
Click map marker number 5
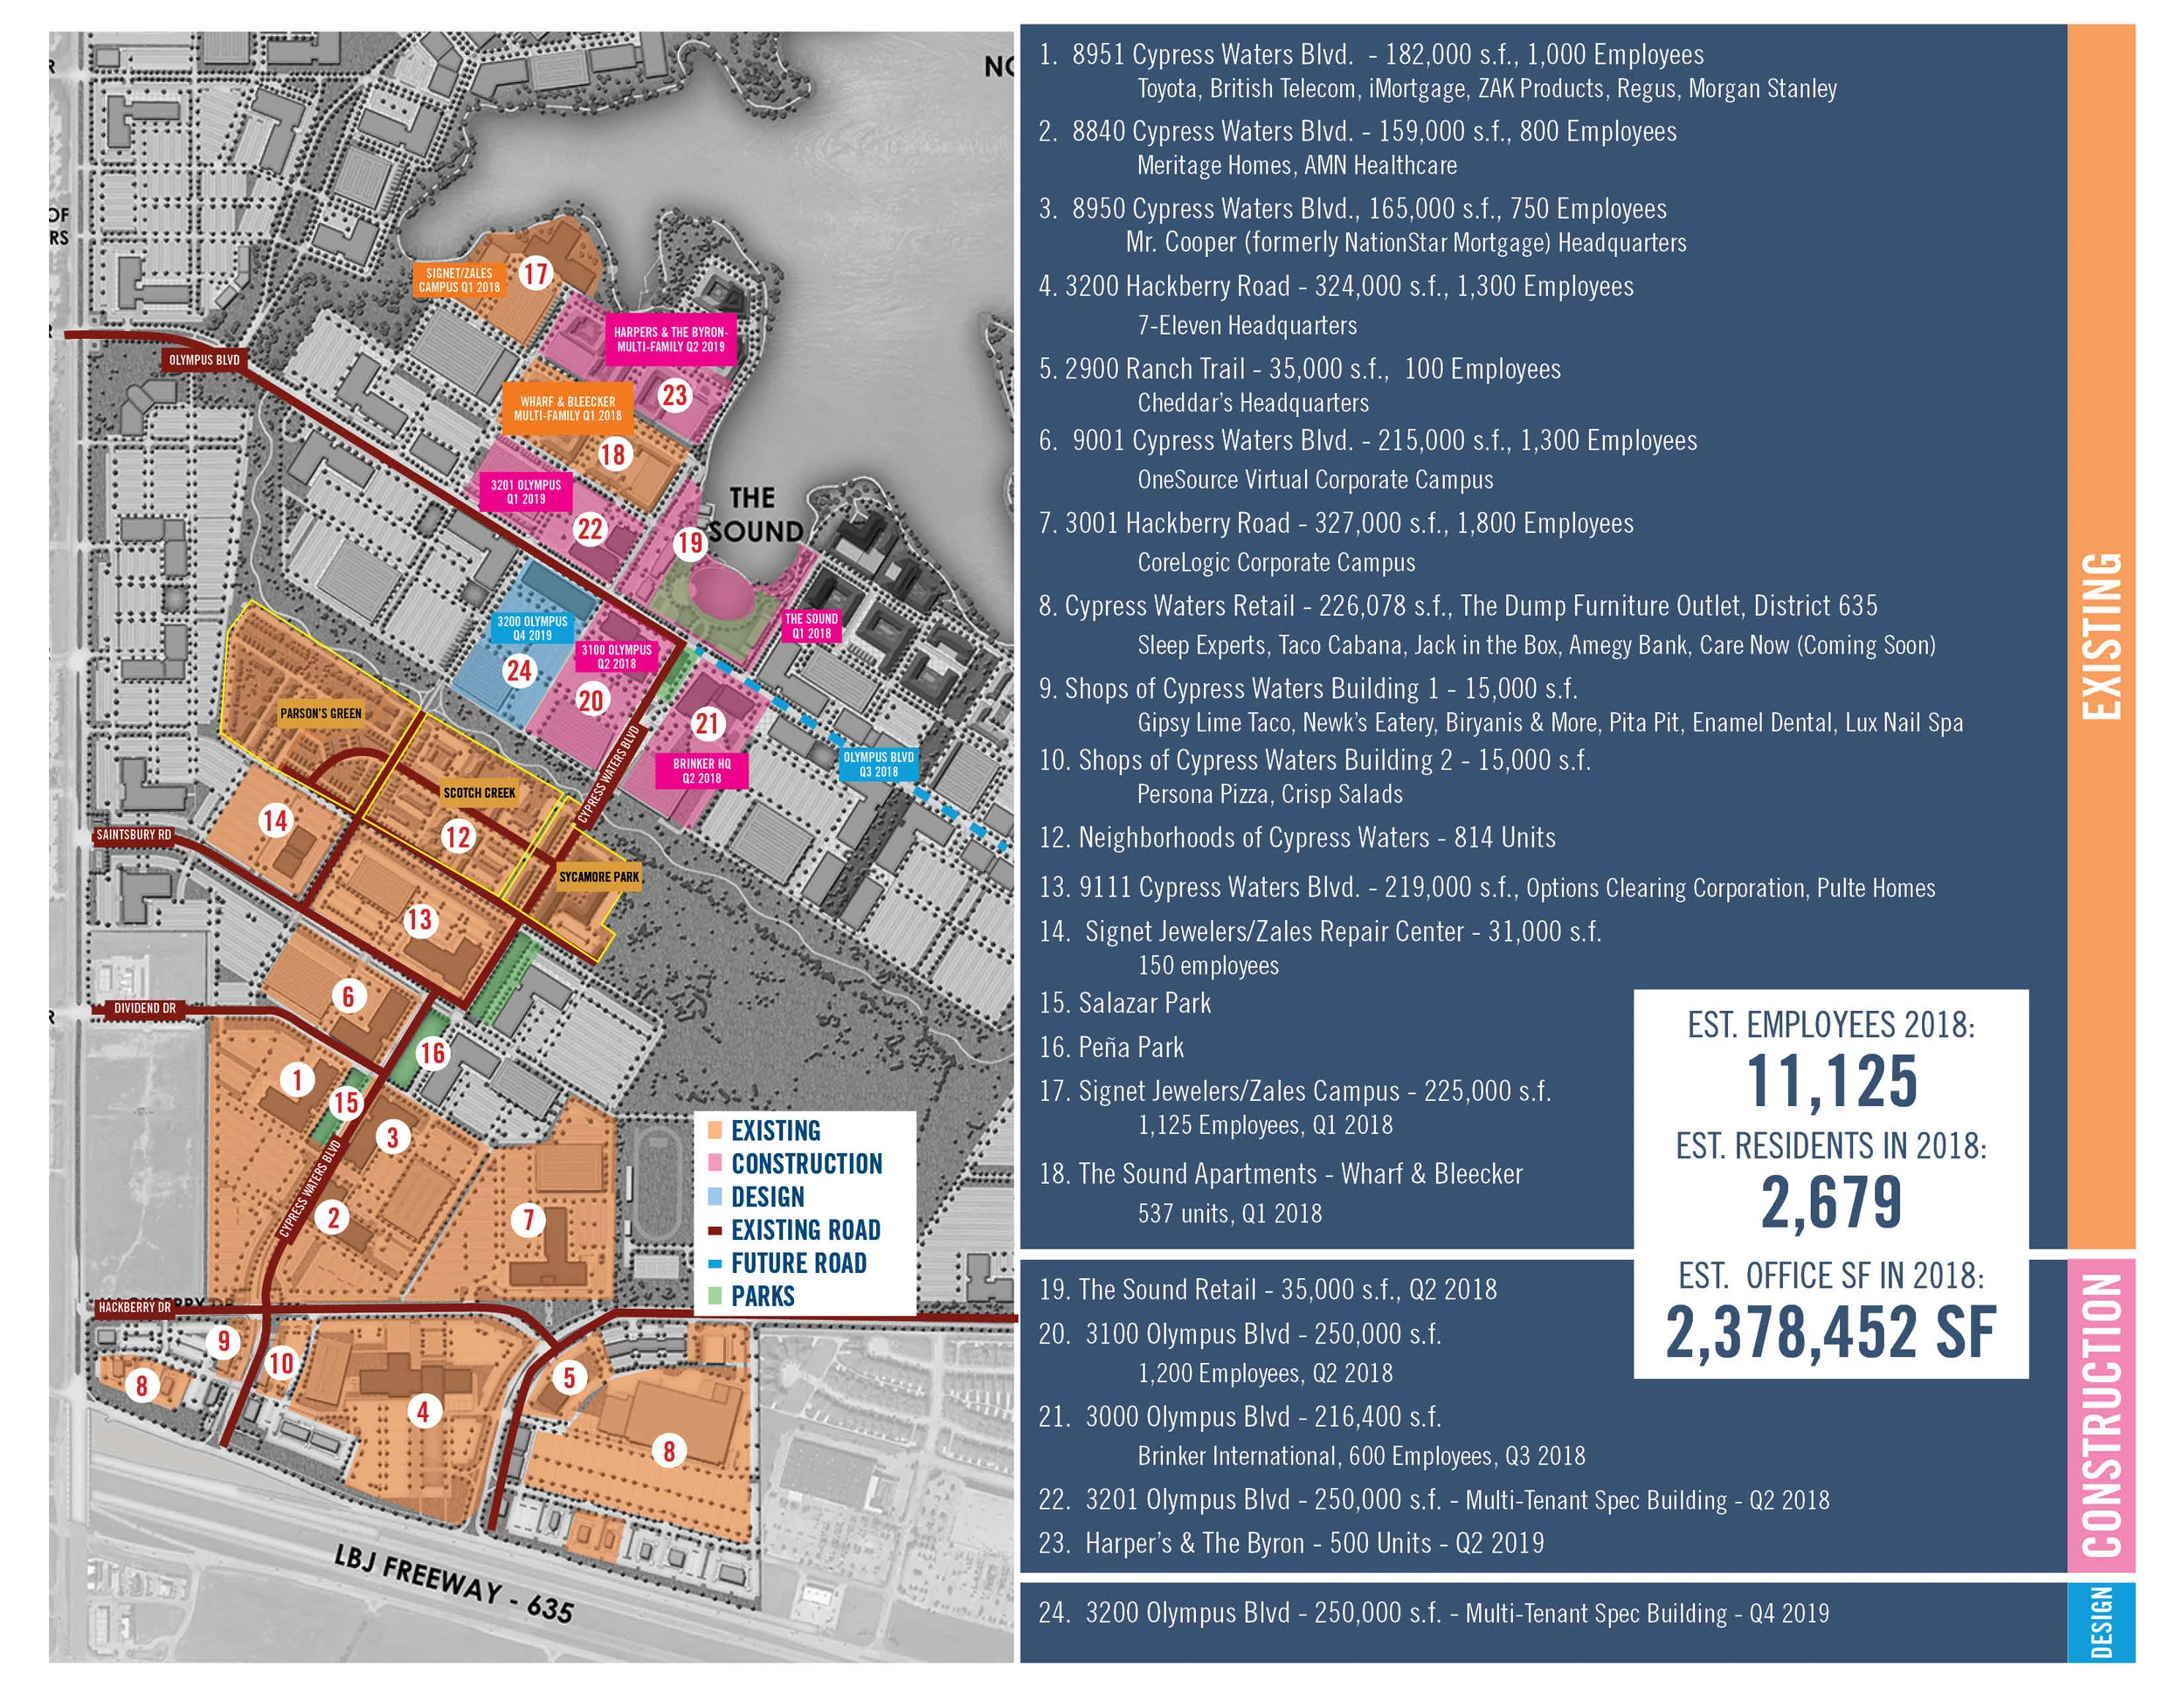point(569,1378)
